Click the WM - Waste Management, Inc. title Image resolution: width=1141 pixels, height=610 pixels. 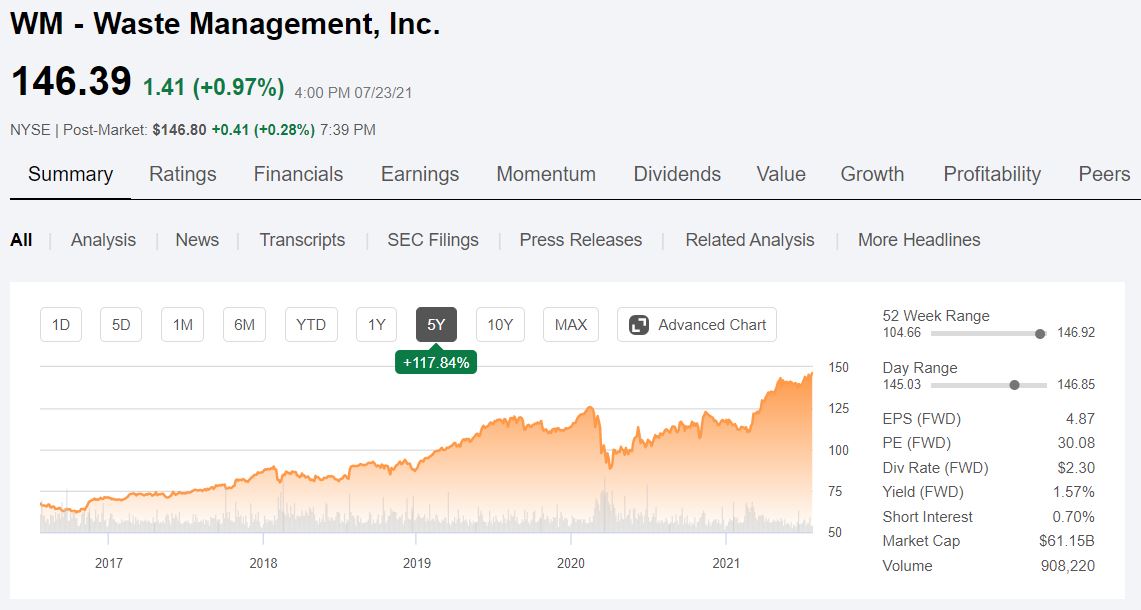225,24
